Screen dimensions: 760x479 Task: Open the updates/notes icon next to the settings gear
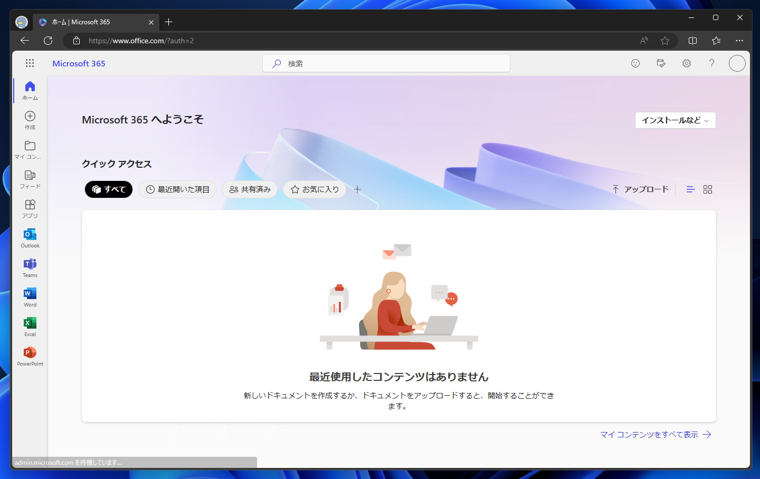(x=661, y=63)
